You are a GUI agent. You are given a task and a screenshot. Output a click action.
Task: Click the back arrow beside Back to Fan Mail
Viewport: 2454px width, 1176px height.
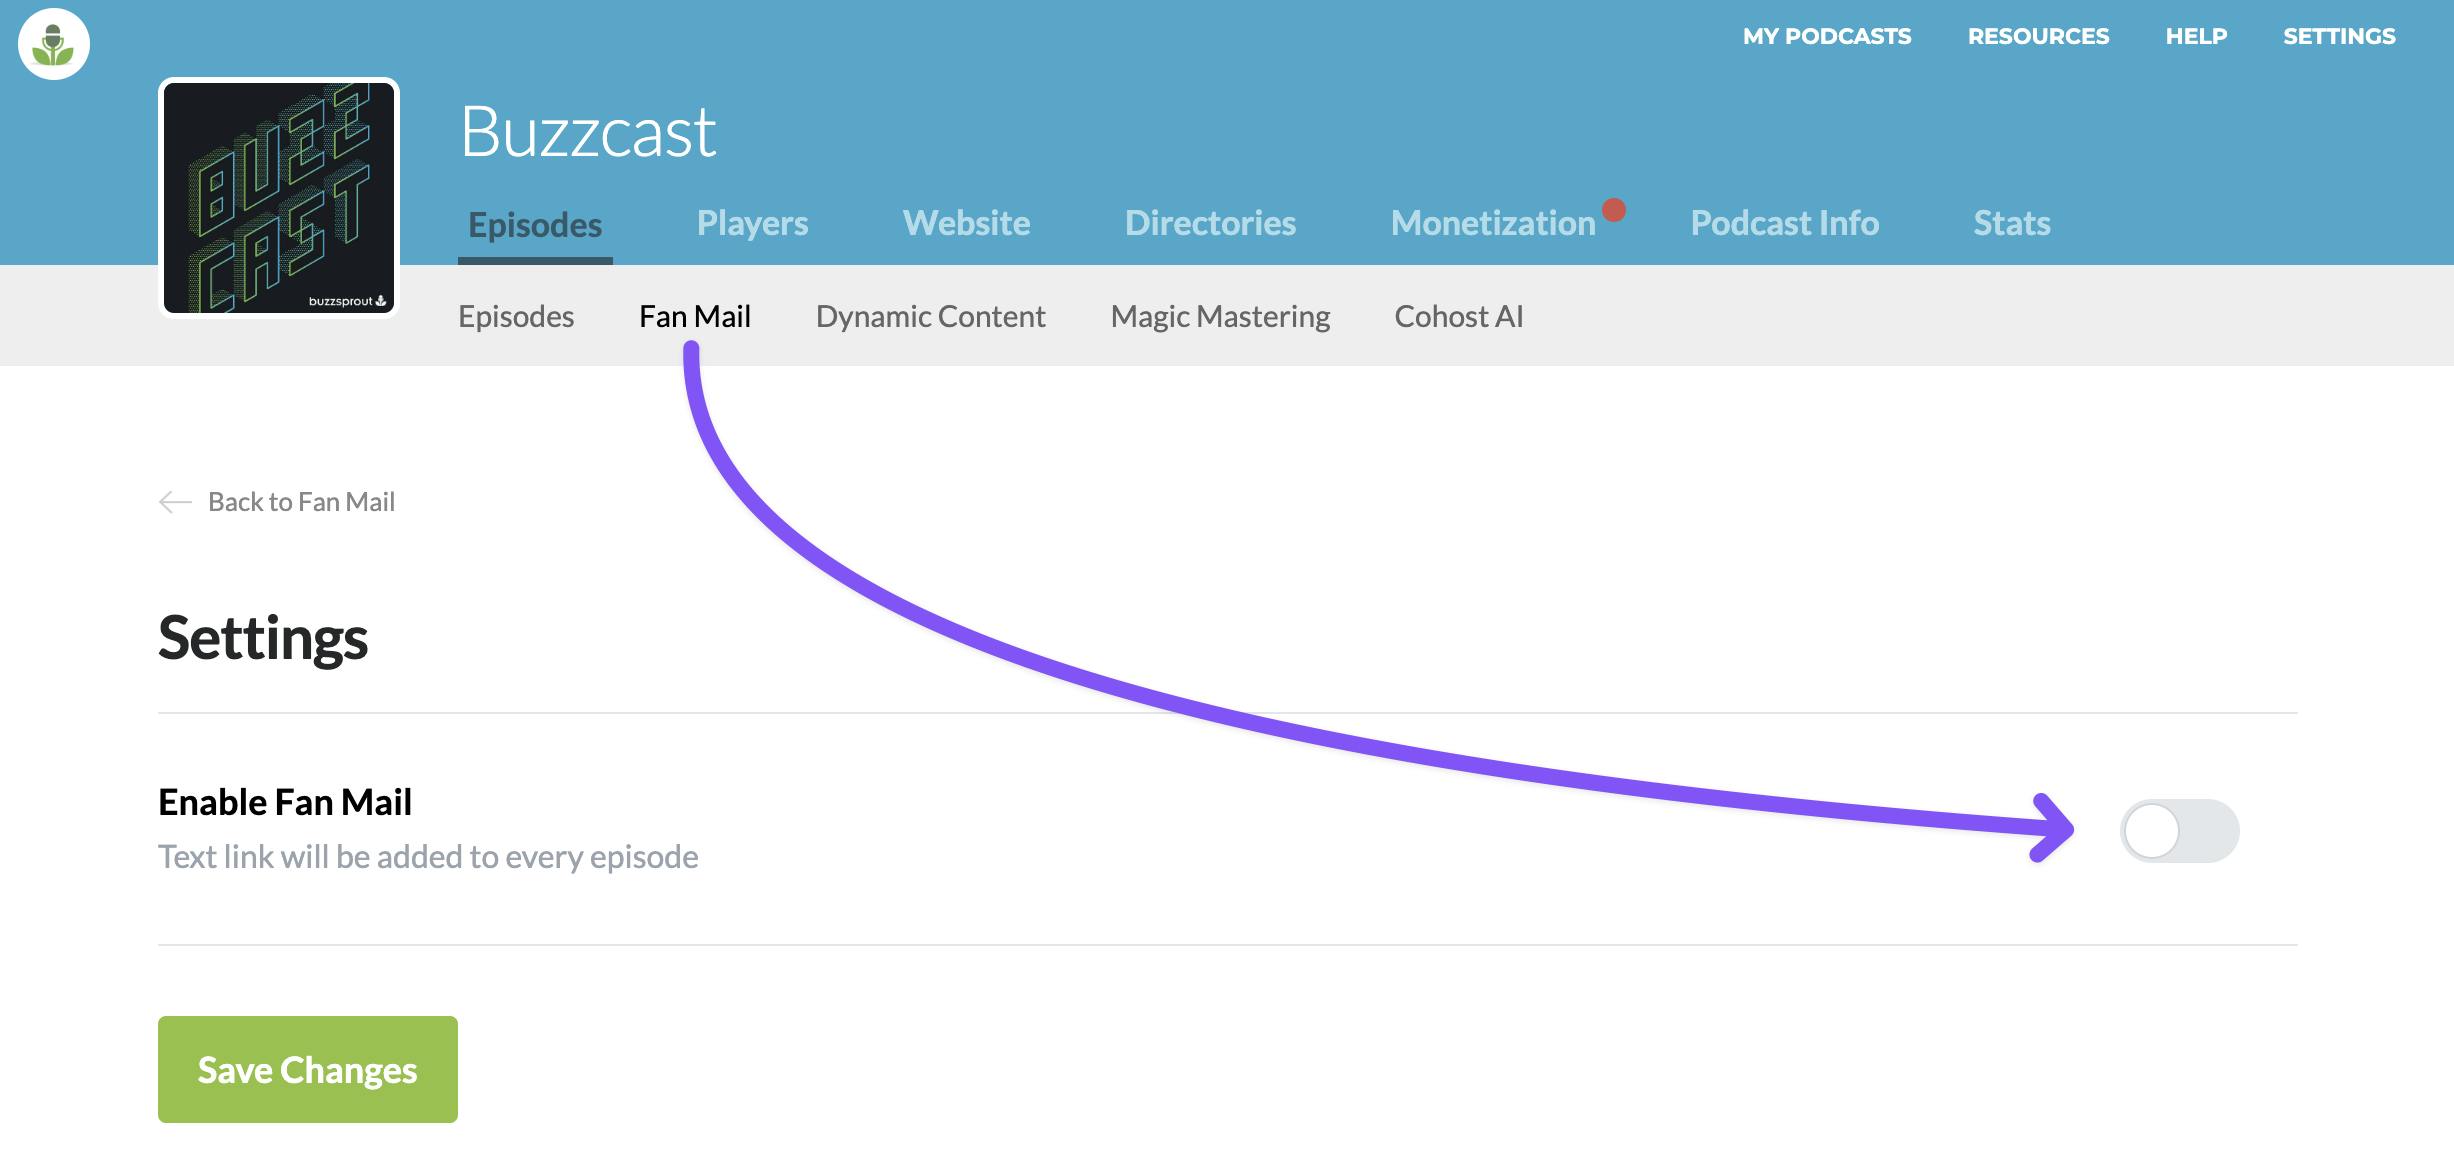pos(176,502)
